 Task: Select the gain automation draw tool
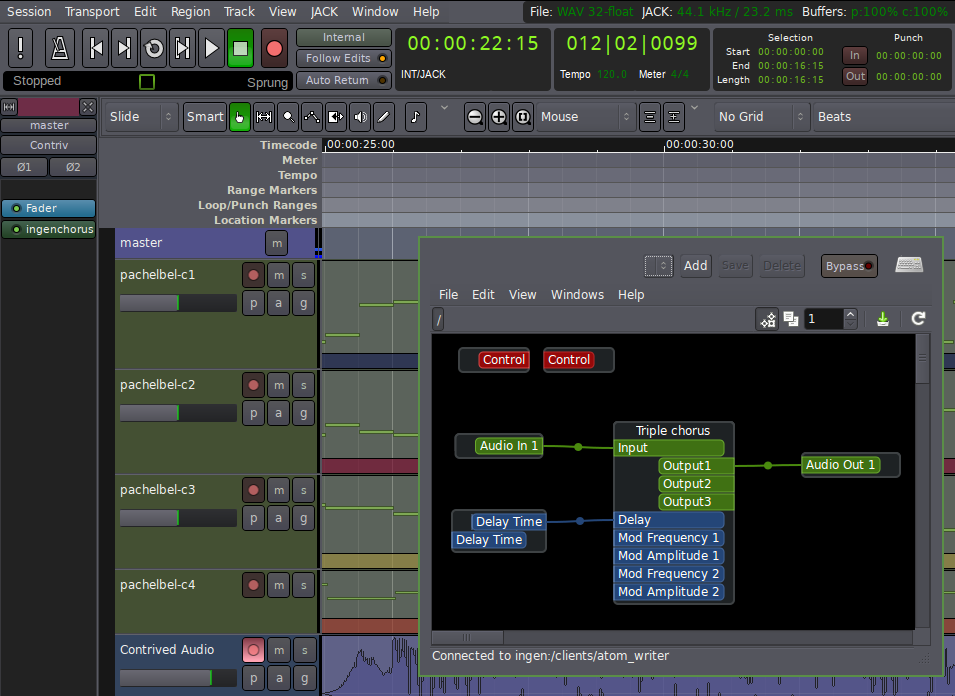(312, 117)
